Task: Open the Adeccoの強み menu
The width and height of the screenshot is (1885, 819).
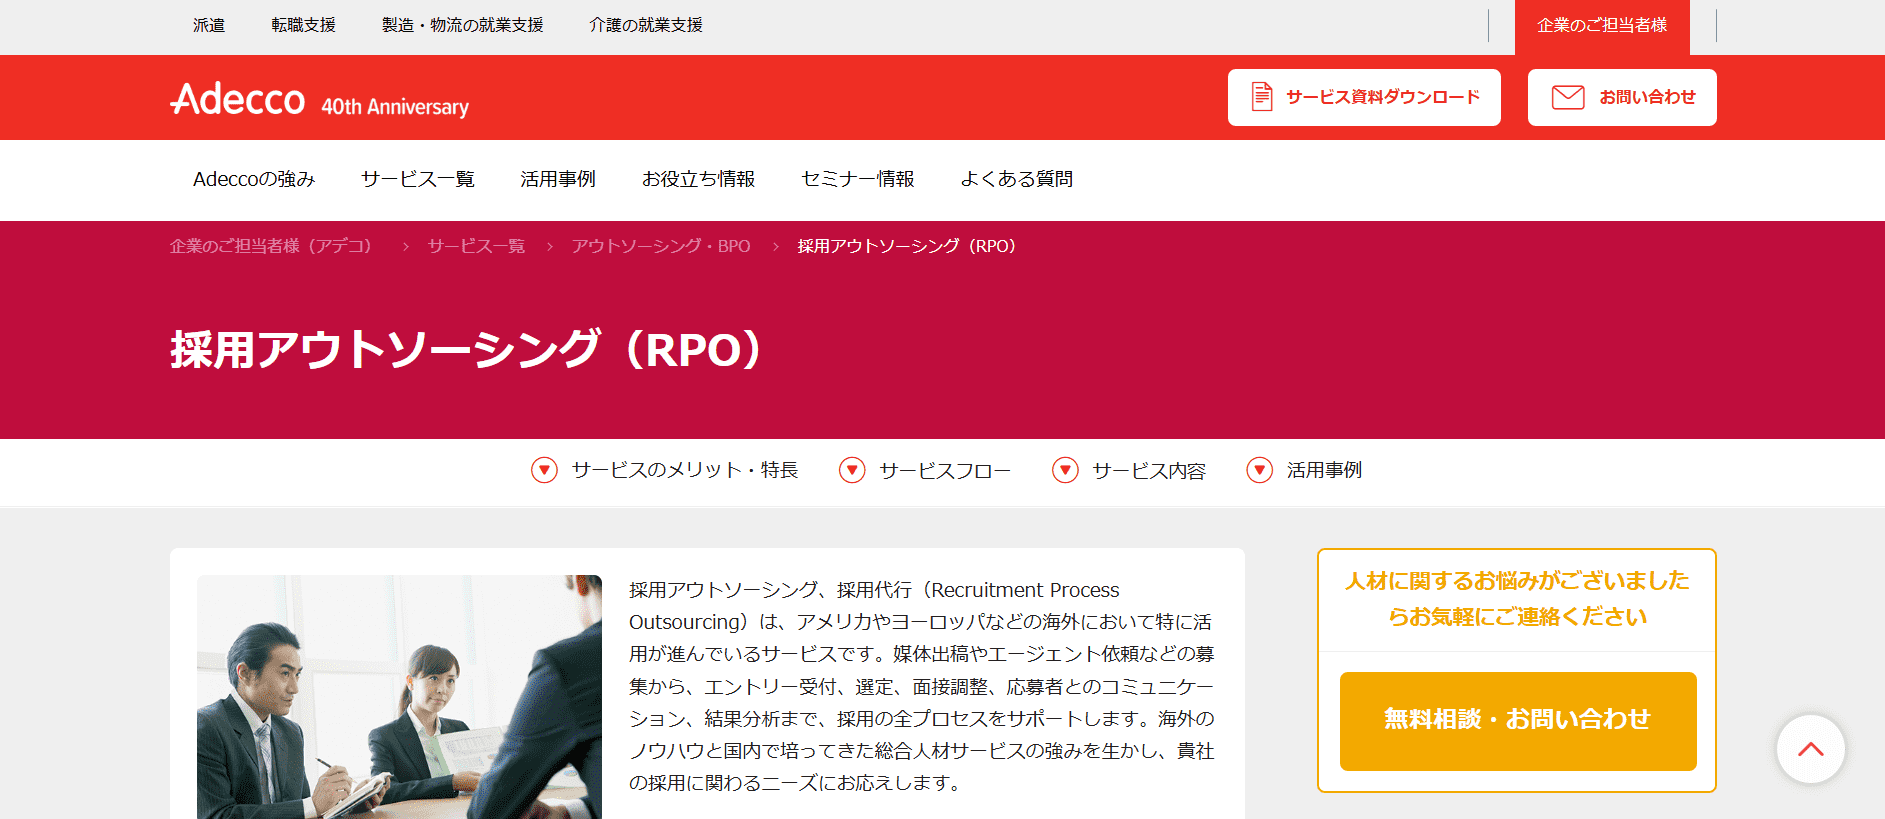Action: pyautogui.click(x=254, y=179)
